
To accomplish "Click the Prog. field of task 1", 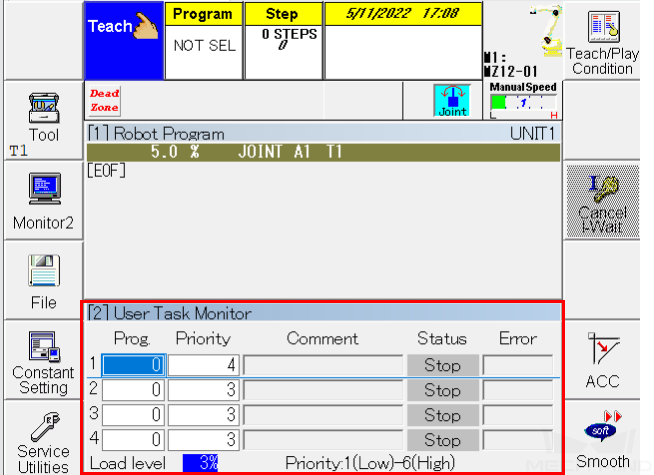I will pos(134,365).
